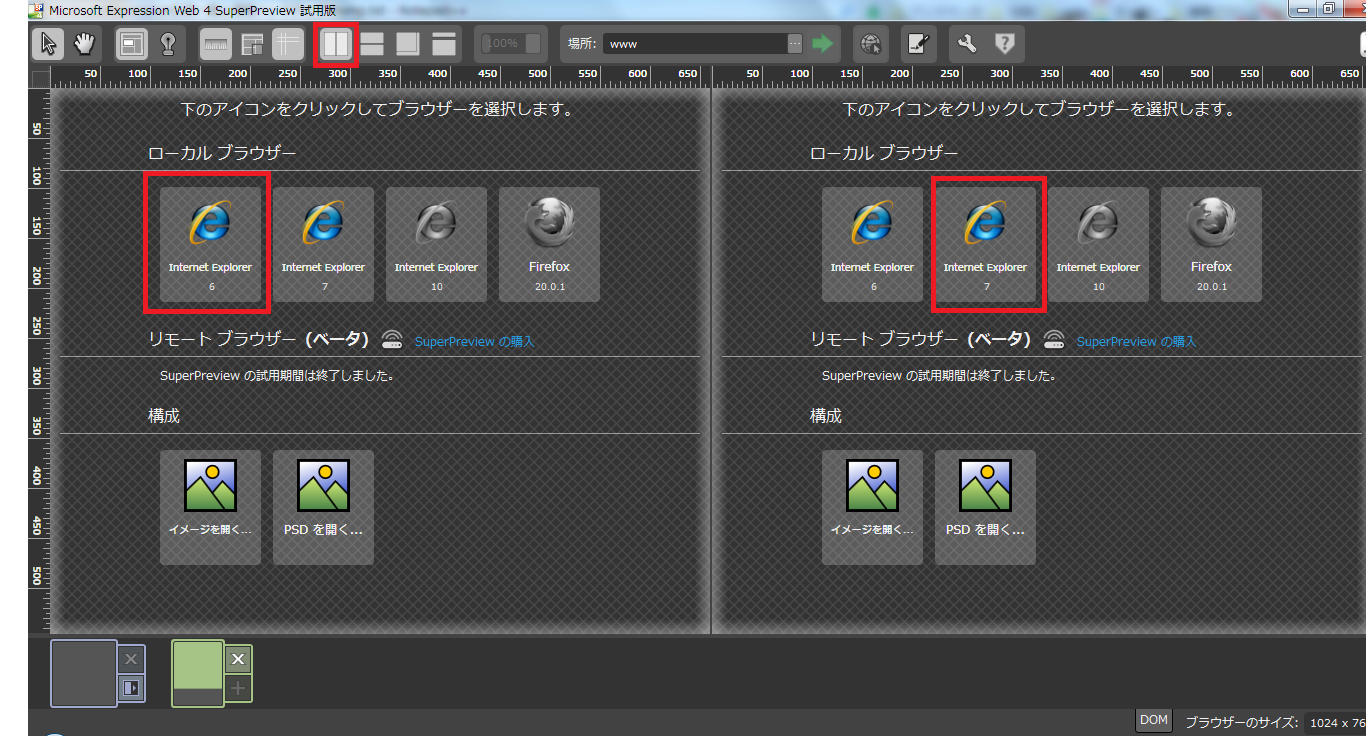Choose Internet Explorer 6 in right pane
The width and height of the screenshot is (1366, 736).
(872, 244)
